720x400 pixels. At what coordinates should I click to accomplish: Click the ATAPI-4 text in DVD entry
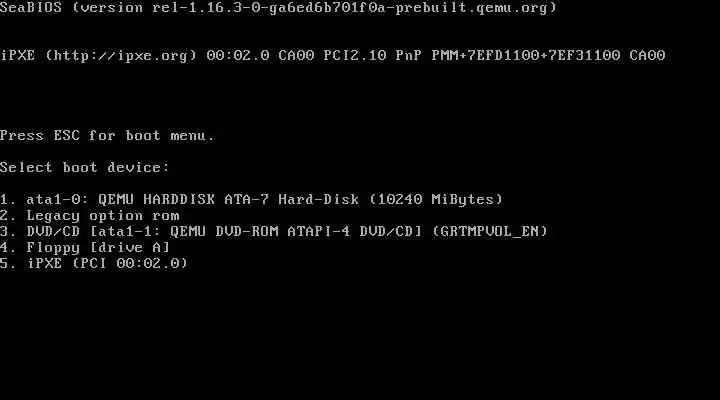pyautogui.click(x=319, y=231)
